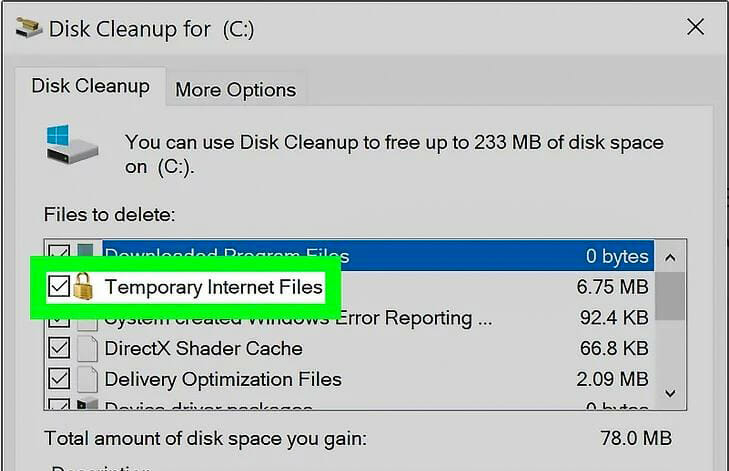The width and height of the screenshot is (729, 471).
Task: Close the Disk Cleanup dialog
Action: tap(696, 27)
